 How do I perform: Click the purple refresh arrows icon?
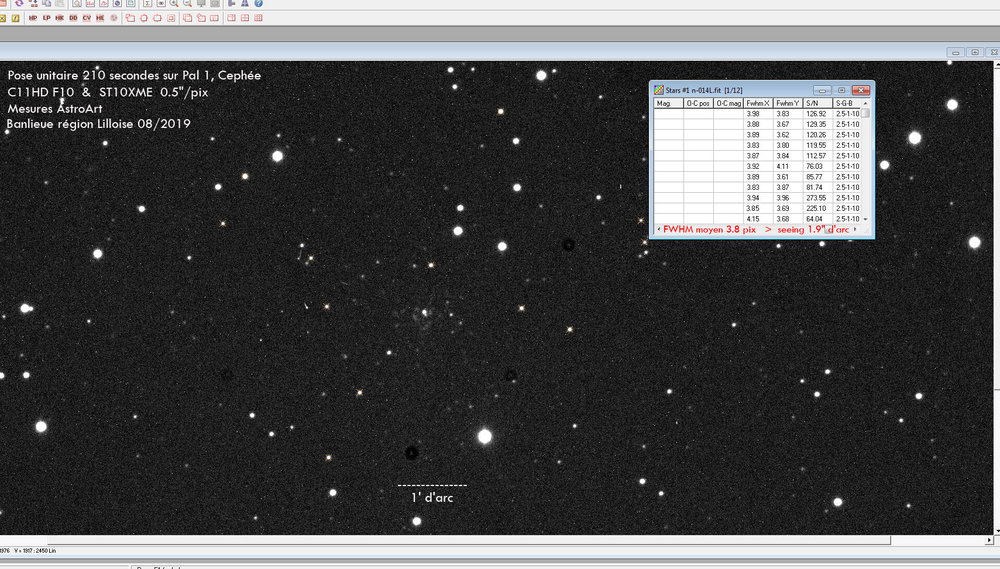[x=19, y=3]
